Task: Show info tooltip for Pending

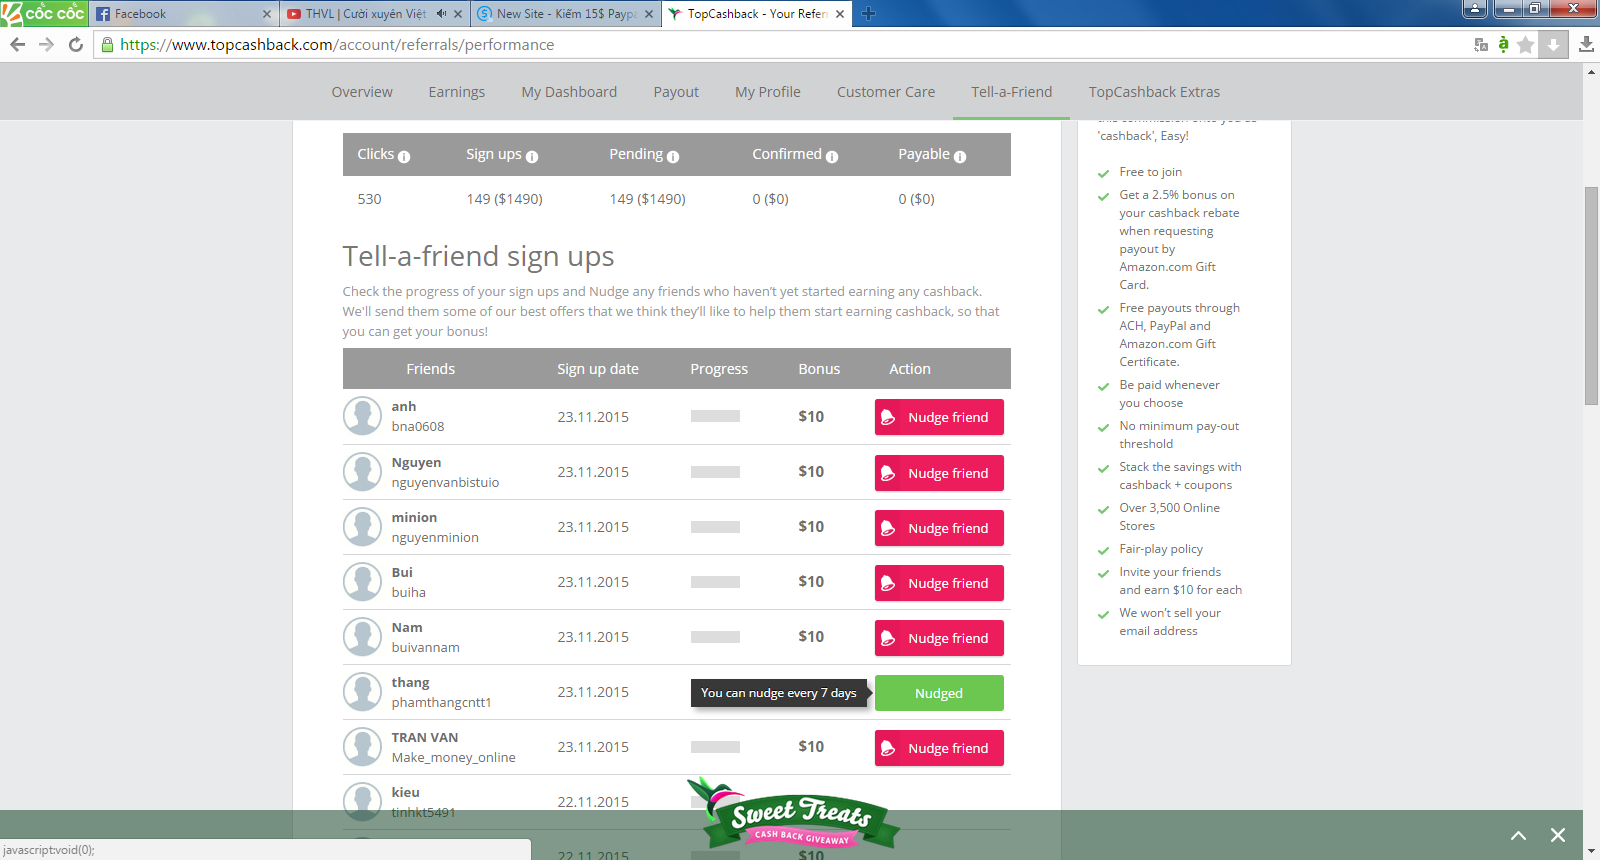Action: (x=673, y=157)
